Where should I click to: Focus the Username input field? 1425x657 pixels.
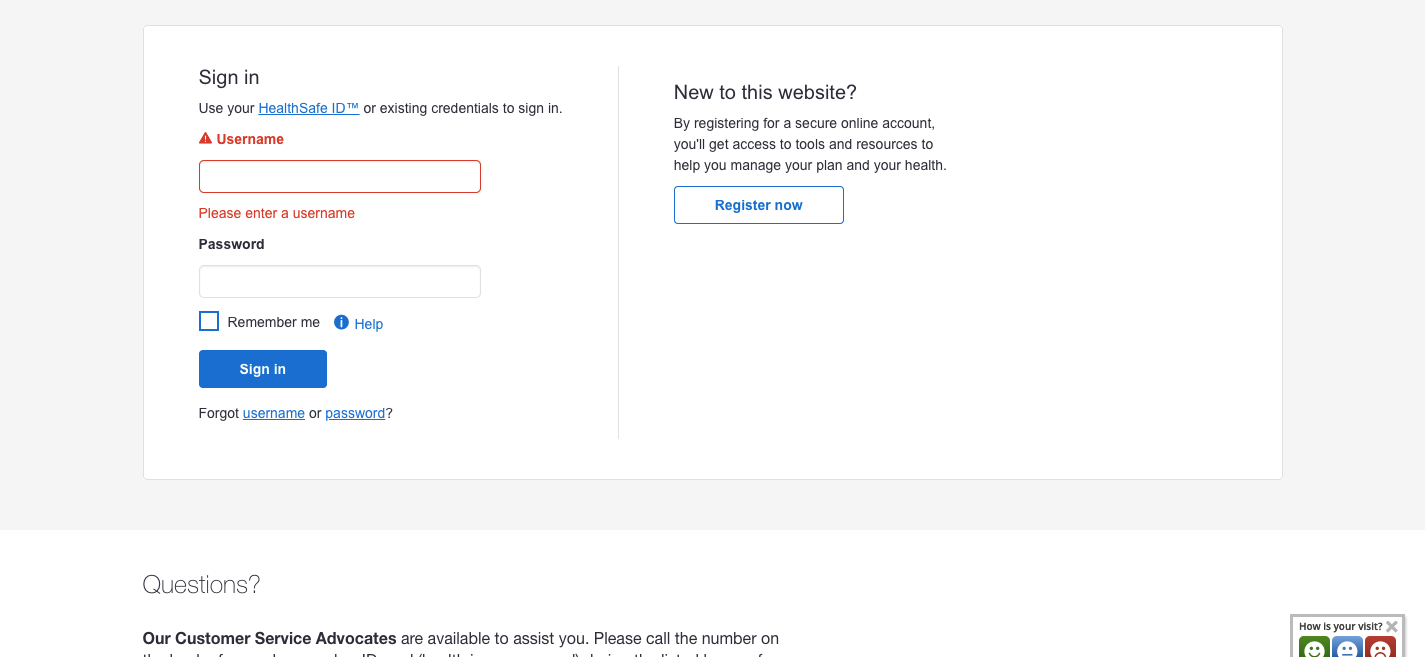click(340, 176)
